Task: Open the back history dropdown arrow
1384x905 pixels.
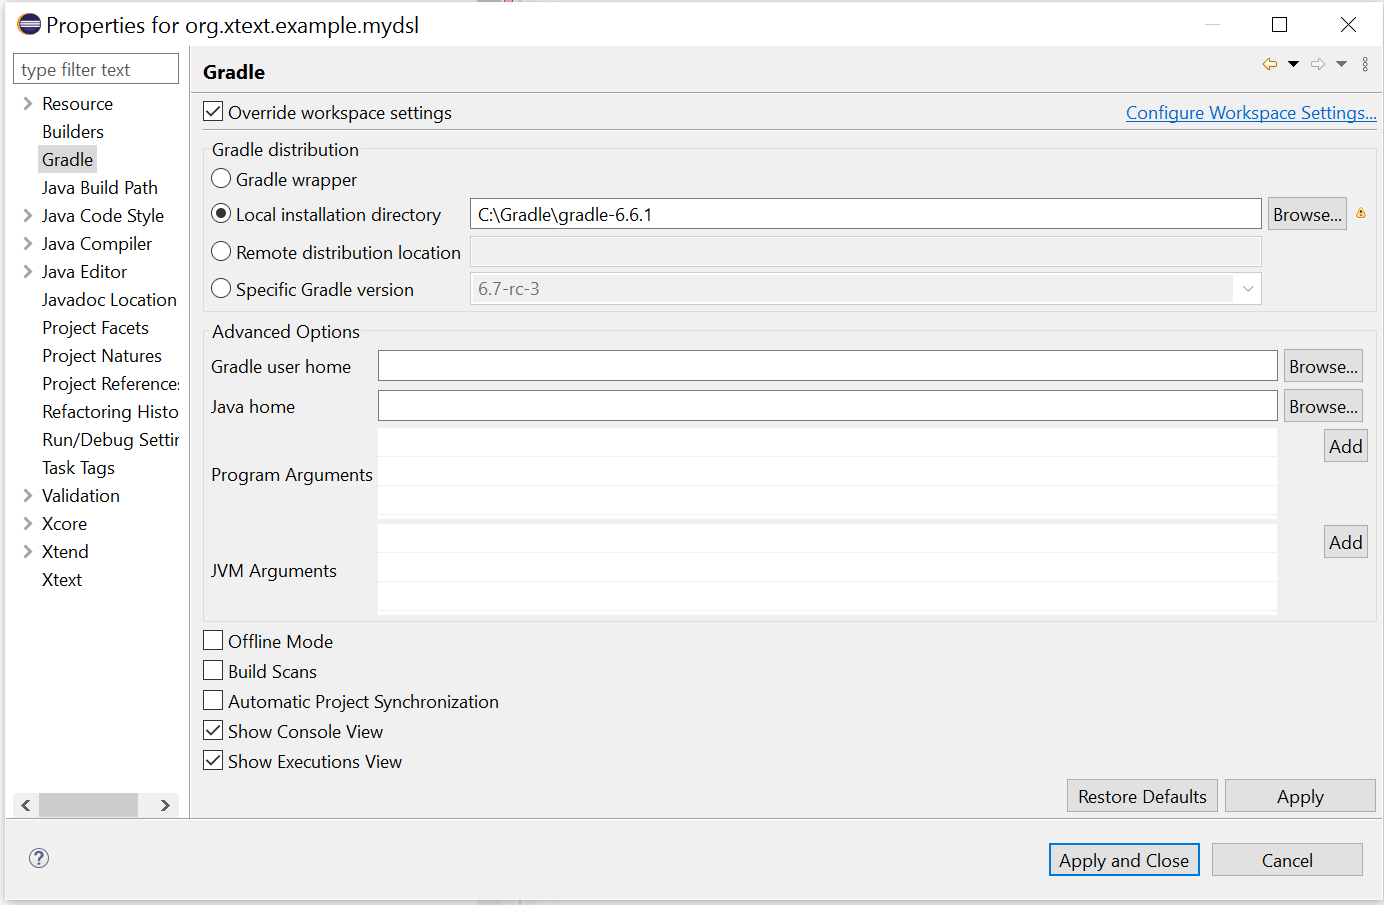Action: click(1293, 64)
